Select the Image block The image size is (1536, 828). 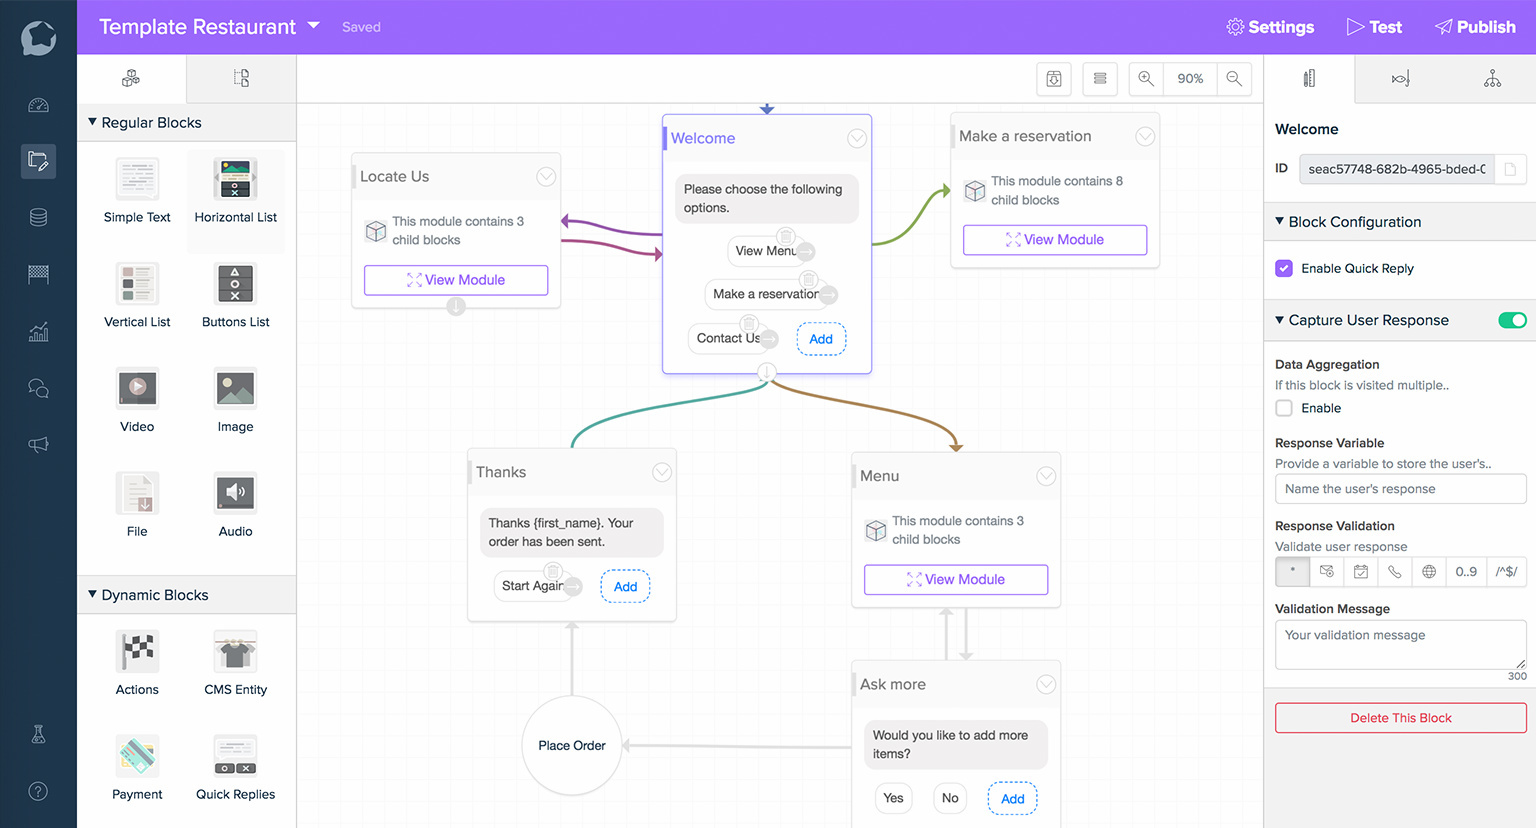pos(236,400)
